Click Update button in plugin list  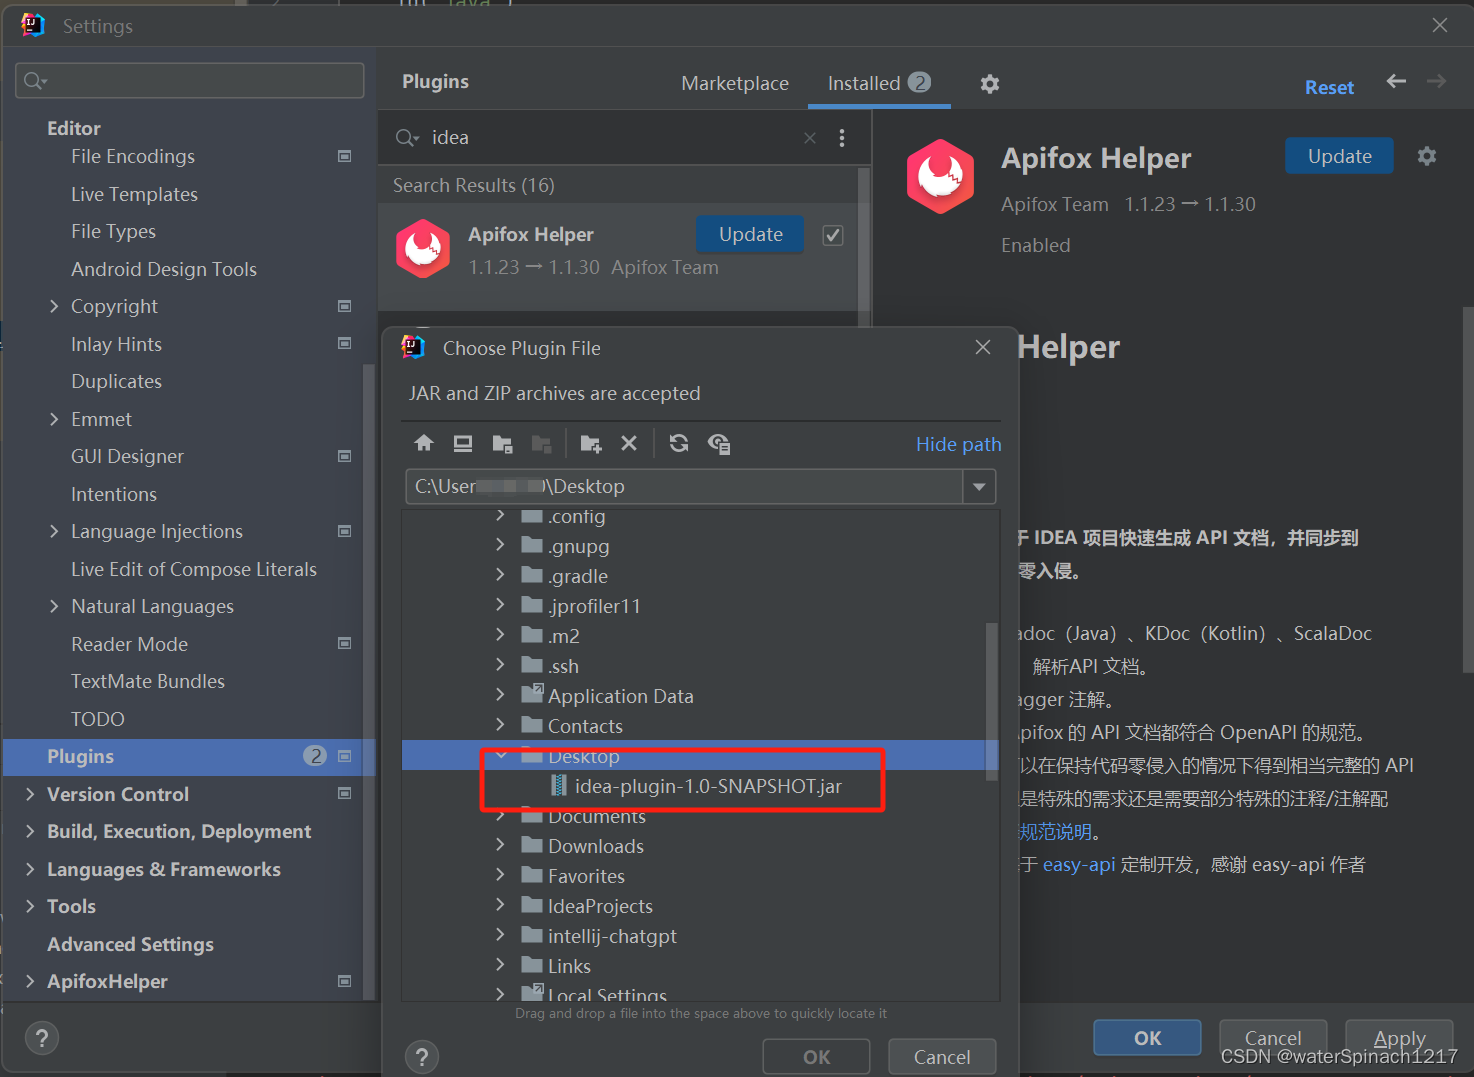[x=750, y=234]
